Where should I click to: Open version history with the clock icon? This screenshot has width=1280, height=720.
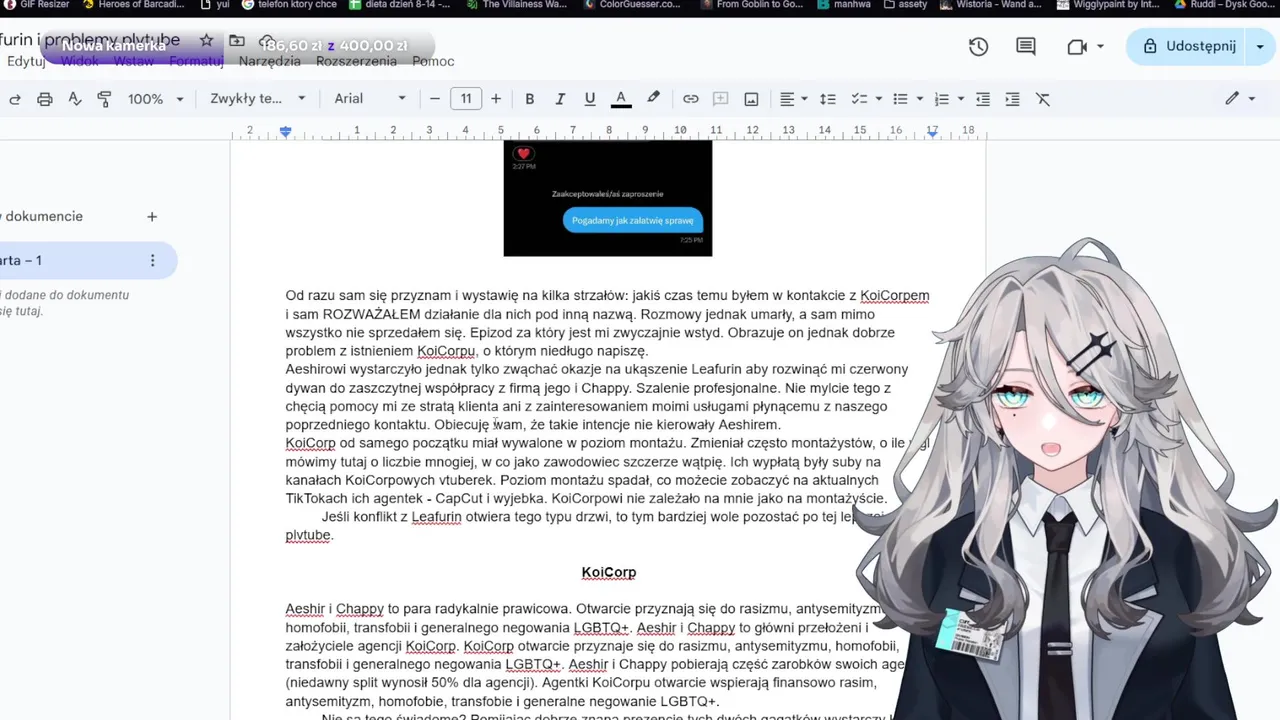click(978, 47)
